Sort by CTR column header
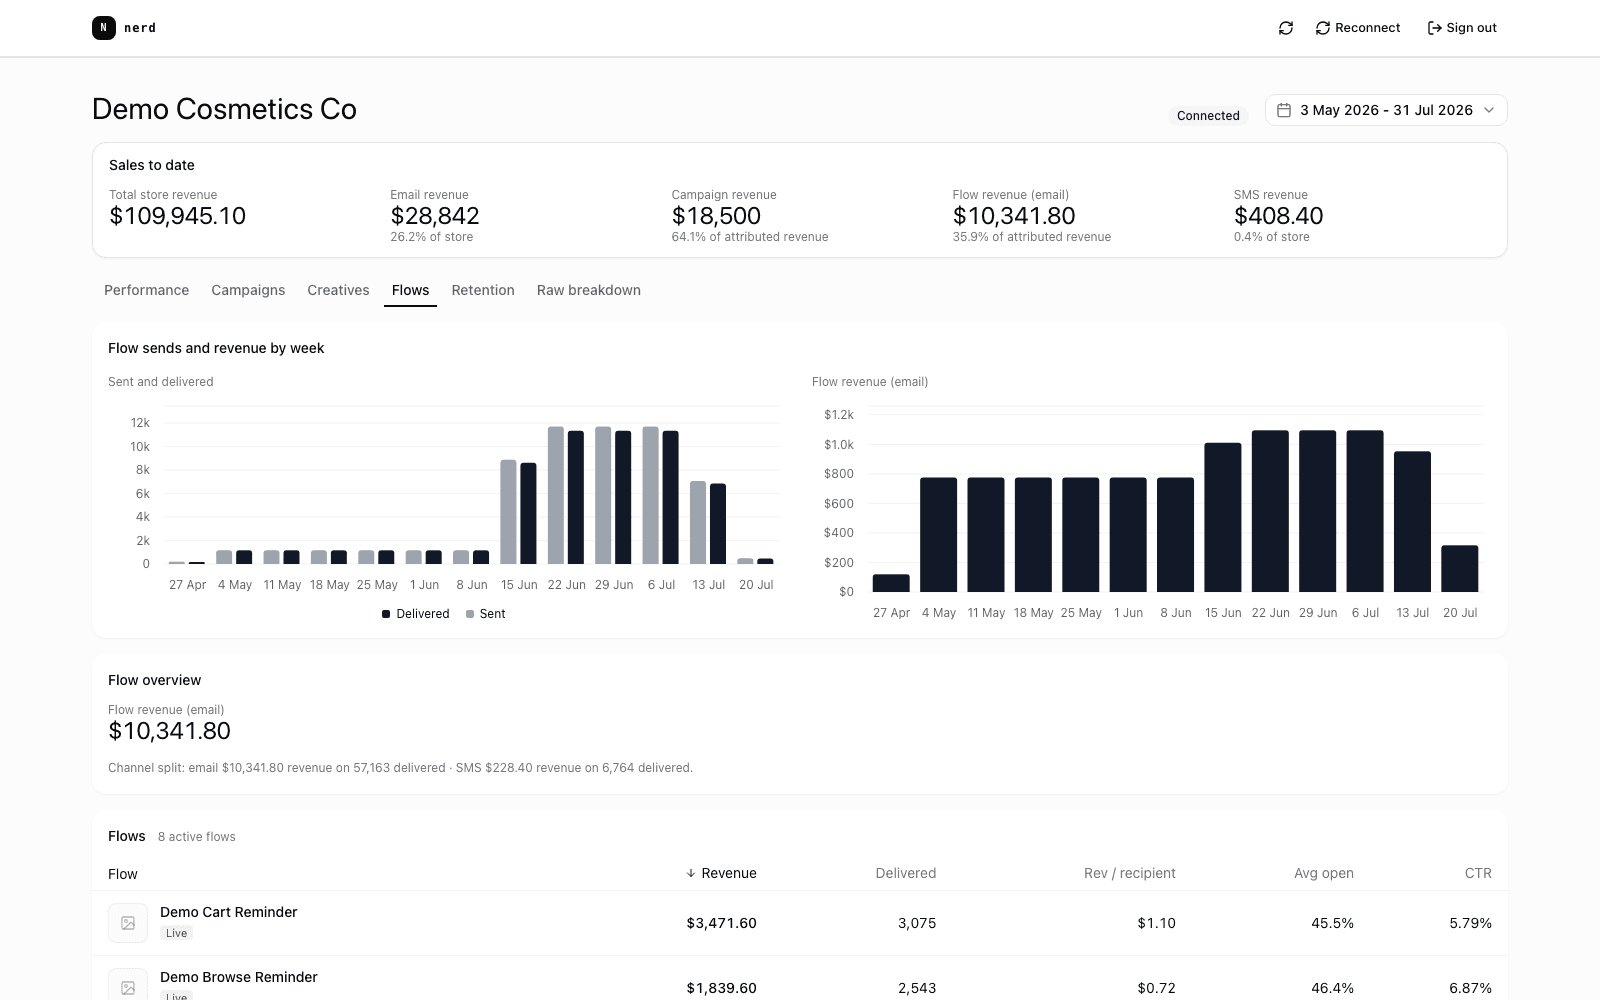 click(1478, 873)
